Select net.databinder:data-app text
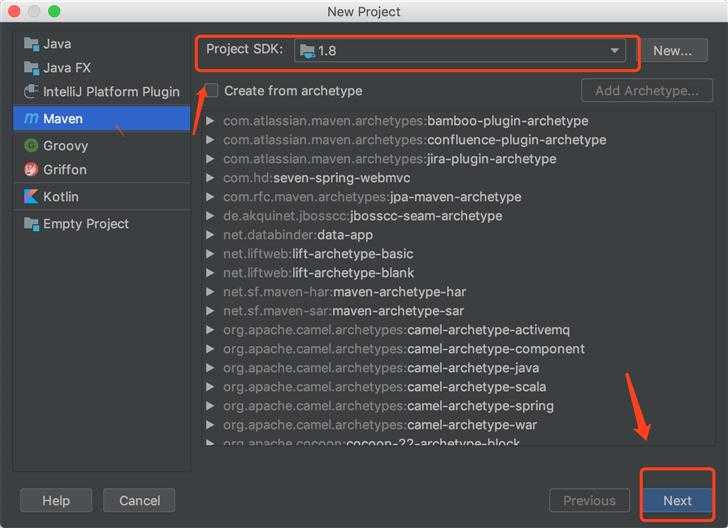Viewport: 728px width, 528px height. pos(298,235)
